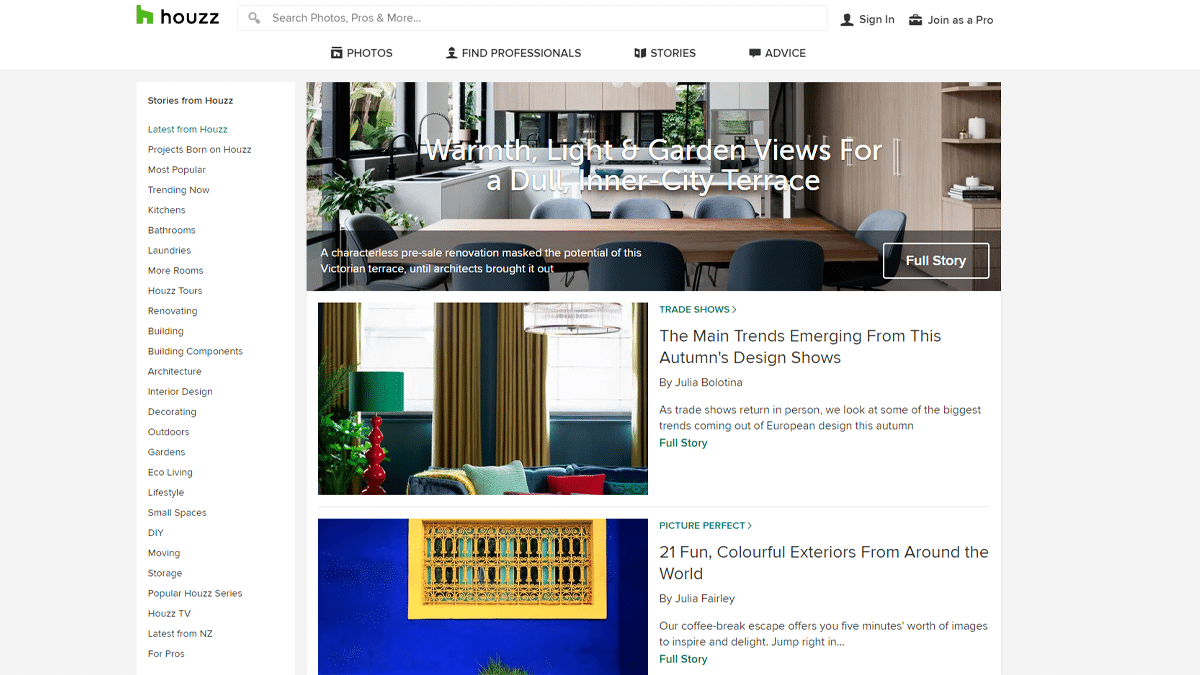This screenshot has height=675, width=1200.
Task: Click the Sign In person icon
Action: 847,20
